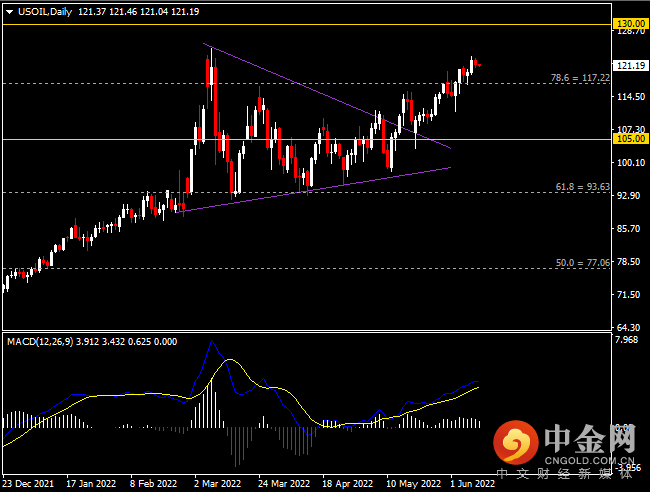Click the MACD(12,26,9) indicator label
Image resolution: width=650 pixels, height=492 pixels.
40,342
